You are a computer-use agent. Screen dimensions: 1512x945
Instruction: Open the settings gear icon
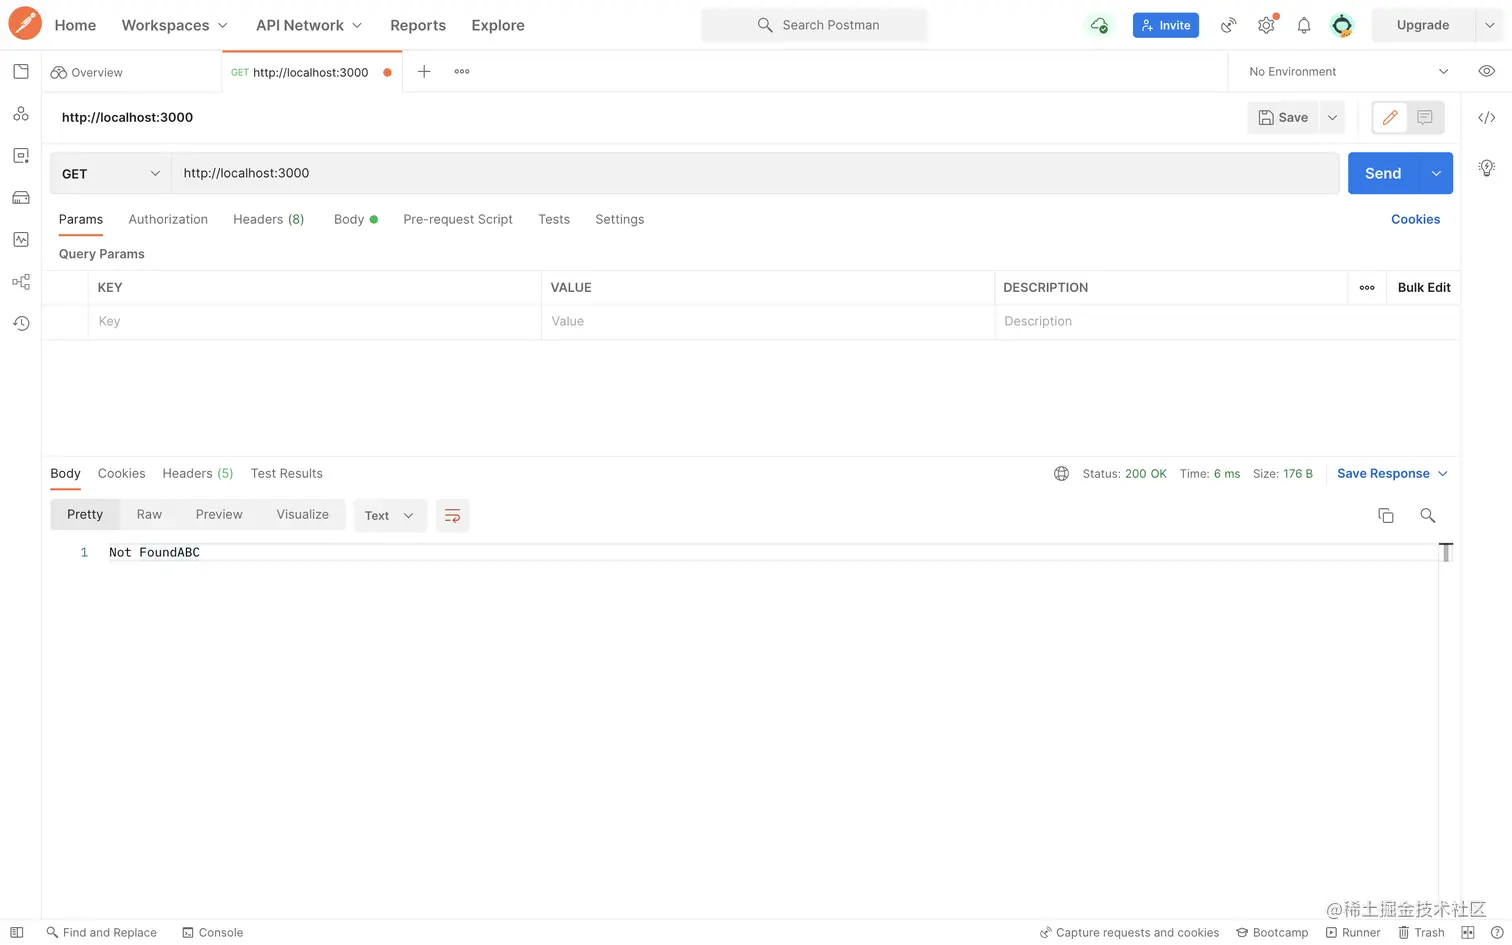(1267, 25)
